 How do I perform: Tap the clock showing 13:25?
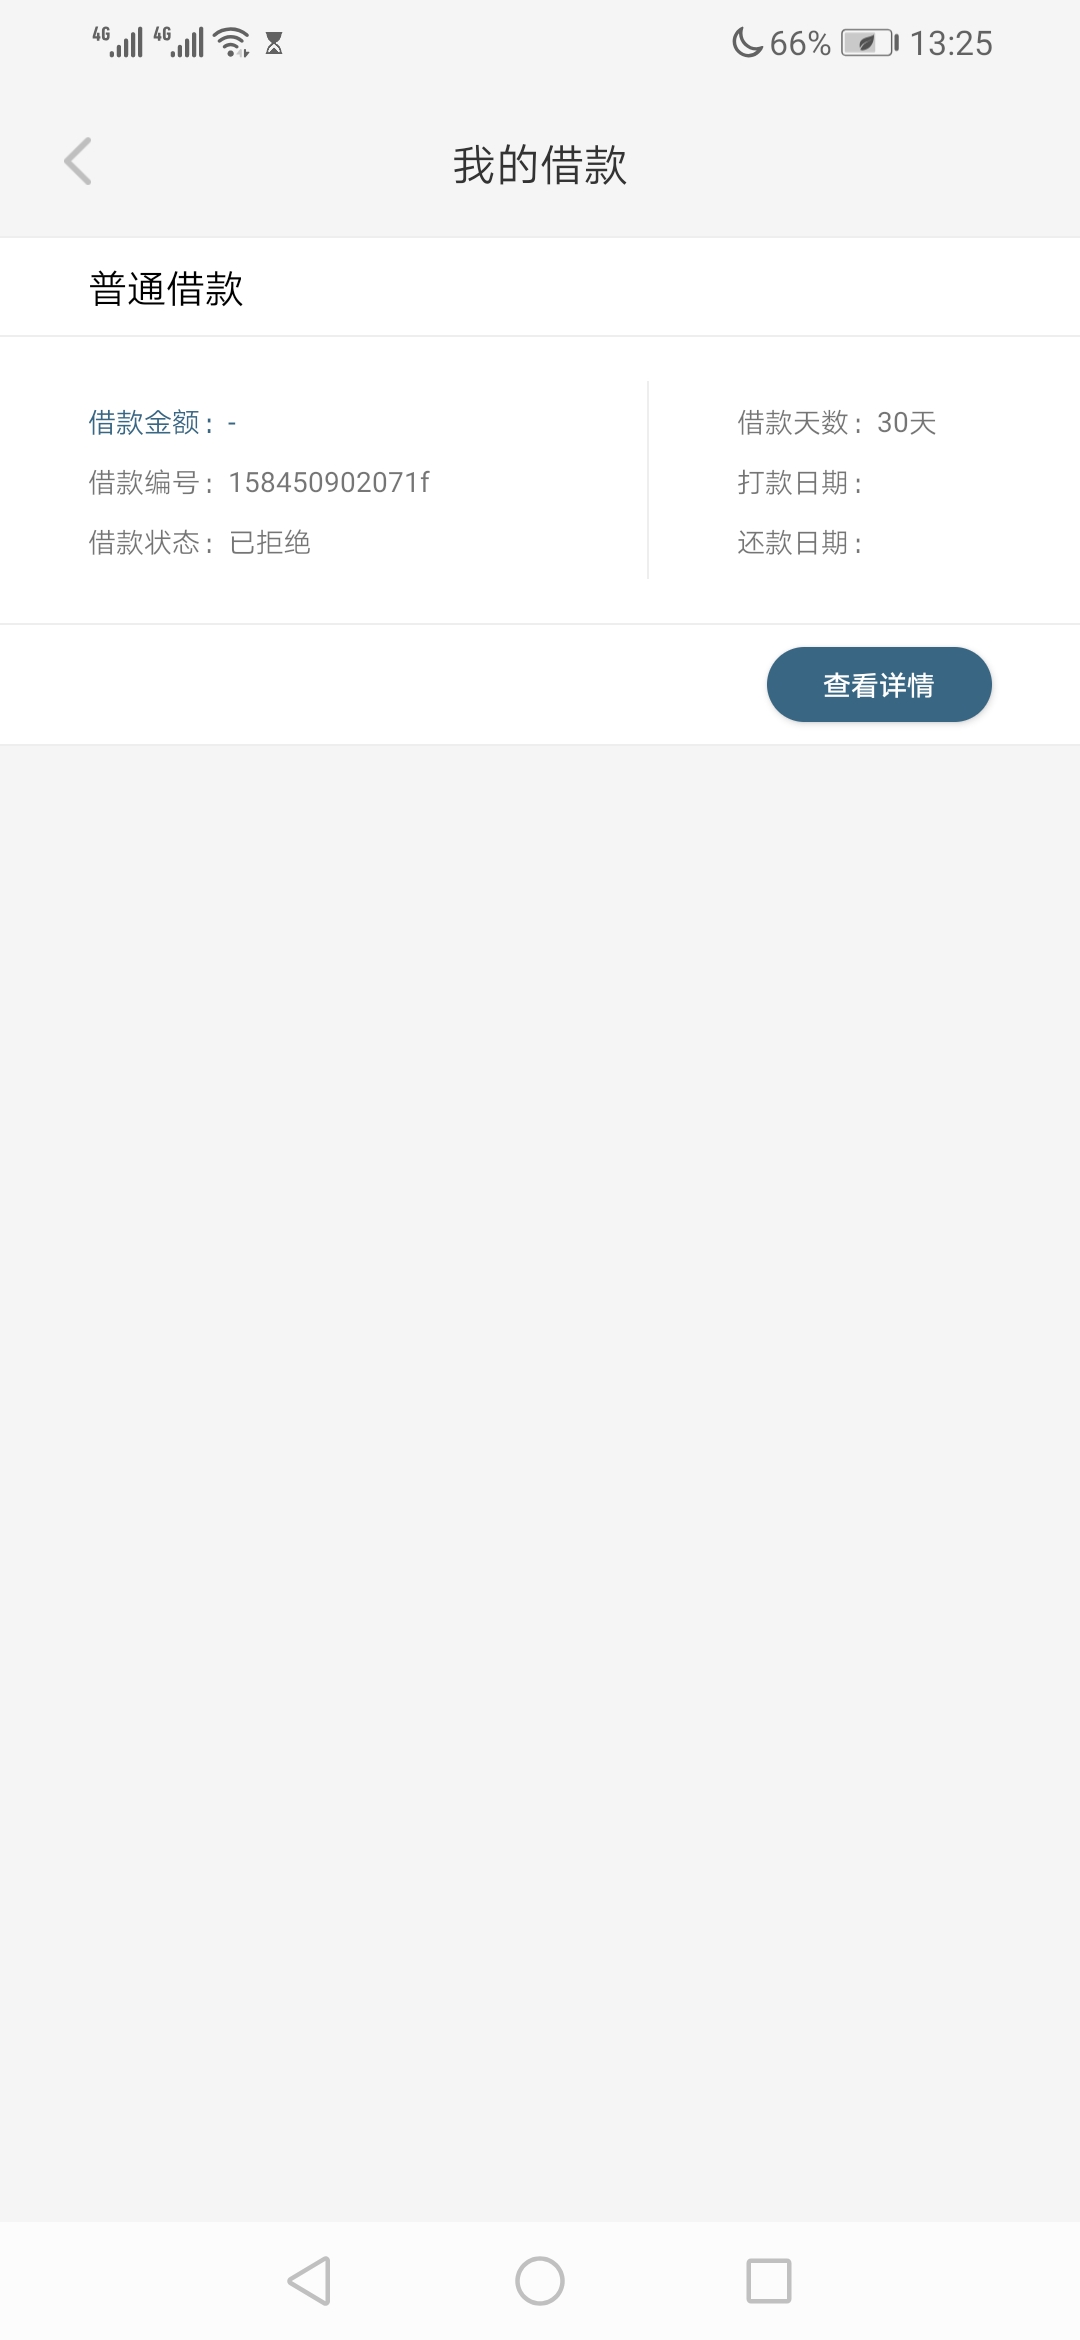951,43
